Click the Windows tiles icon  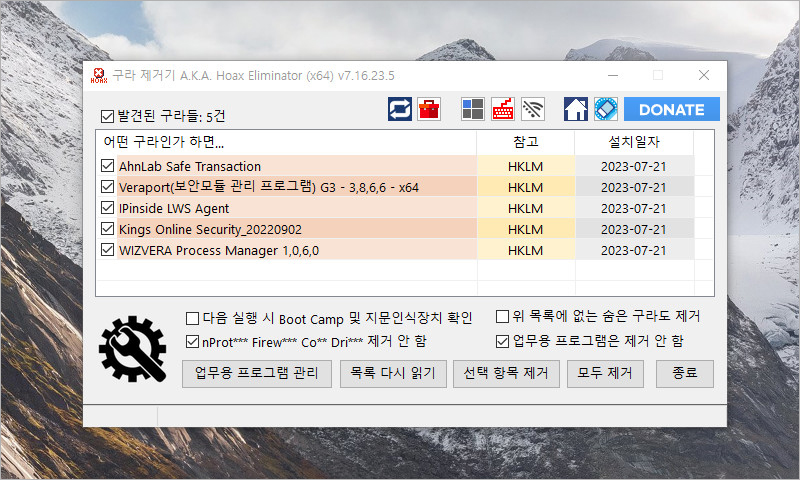pyautogui.click(x=472, y=109)
